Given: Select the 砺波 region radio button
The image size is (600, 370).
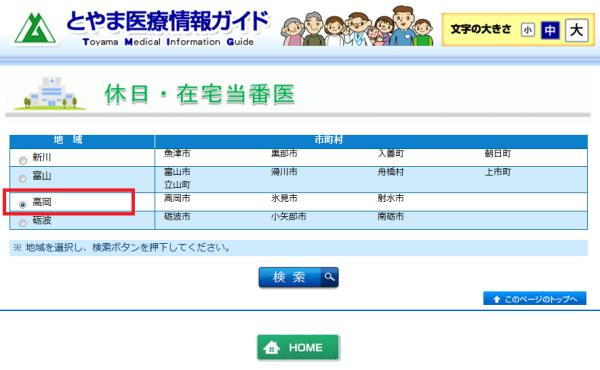Looking at the screenshot, I should pyautogui.click(x=23, y=223).
